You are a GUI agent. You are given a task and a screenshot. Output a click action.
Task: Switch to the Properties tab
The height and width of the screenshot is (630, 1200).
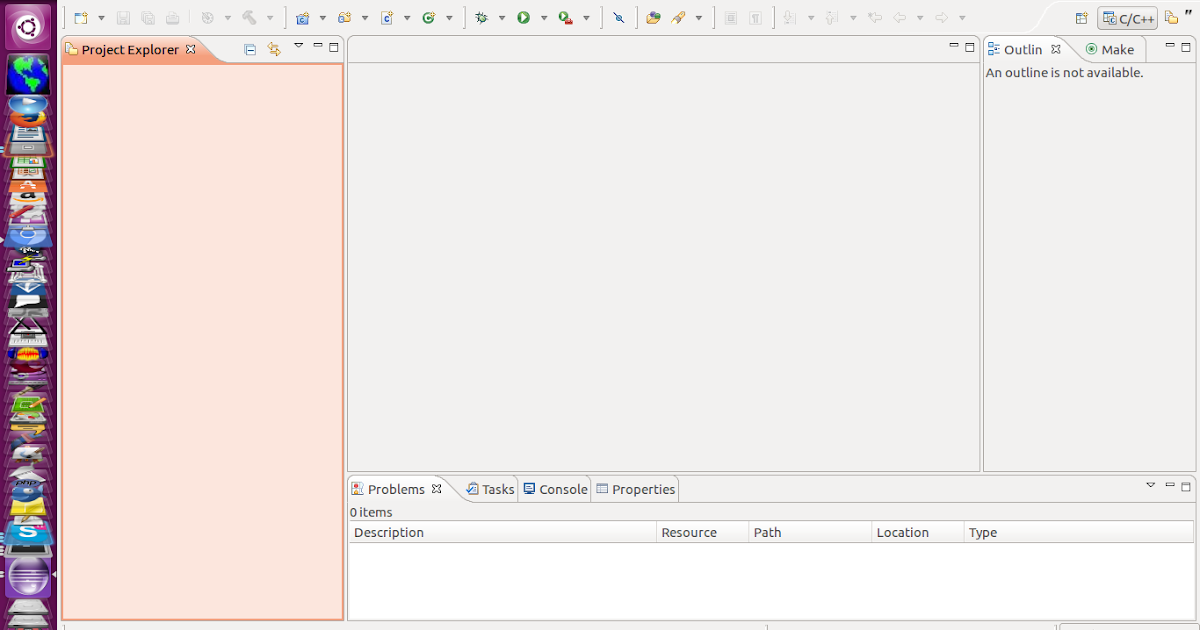(x=636, y=489)
